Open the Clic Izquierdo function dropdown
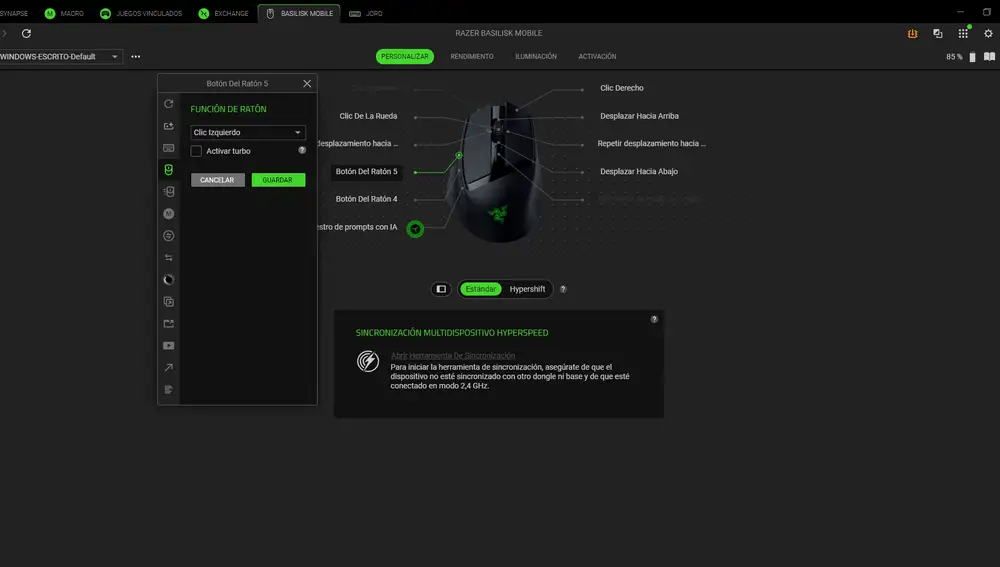1000x567 pixels. (247, 132)
